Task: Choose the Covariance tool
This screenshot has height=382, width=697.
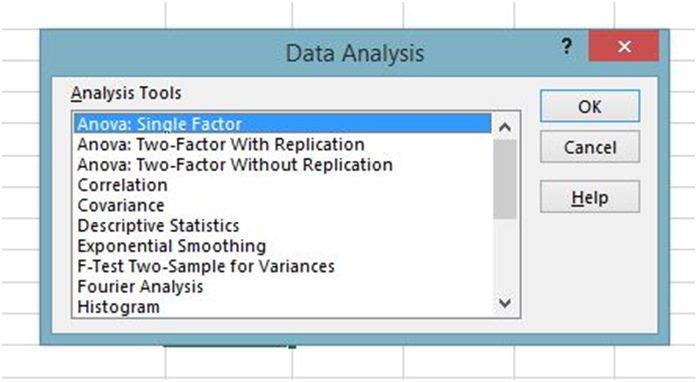Action: tap(283, 205)
